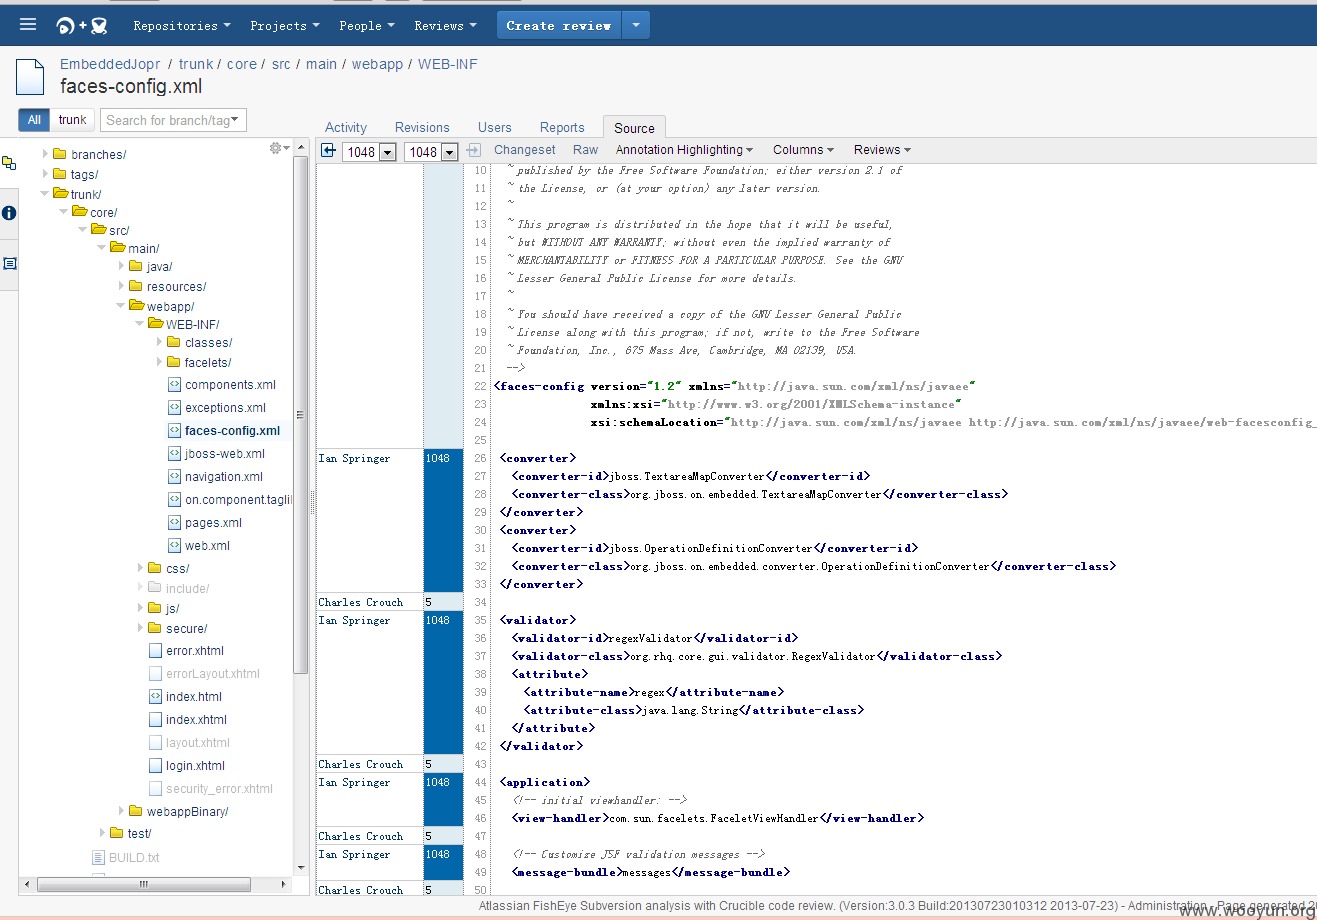Click the BUILD.txt file icon
Viewport: 1317px width, 920px height.
point(98,857)
